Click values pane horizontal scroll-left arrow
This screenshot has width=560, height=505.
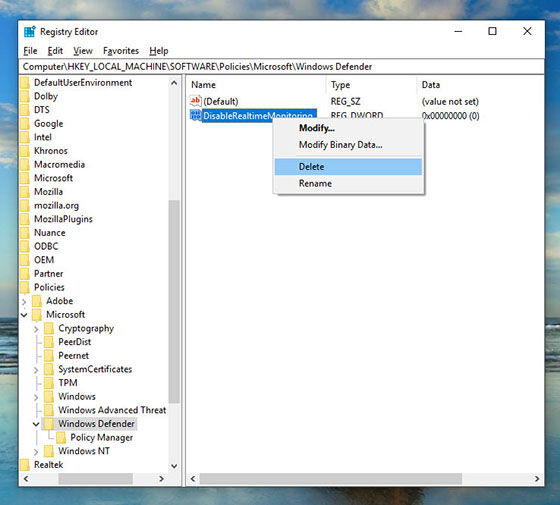pyautogui.click(x=193, y=479)
